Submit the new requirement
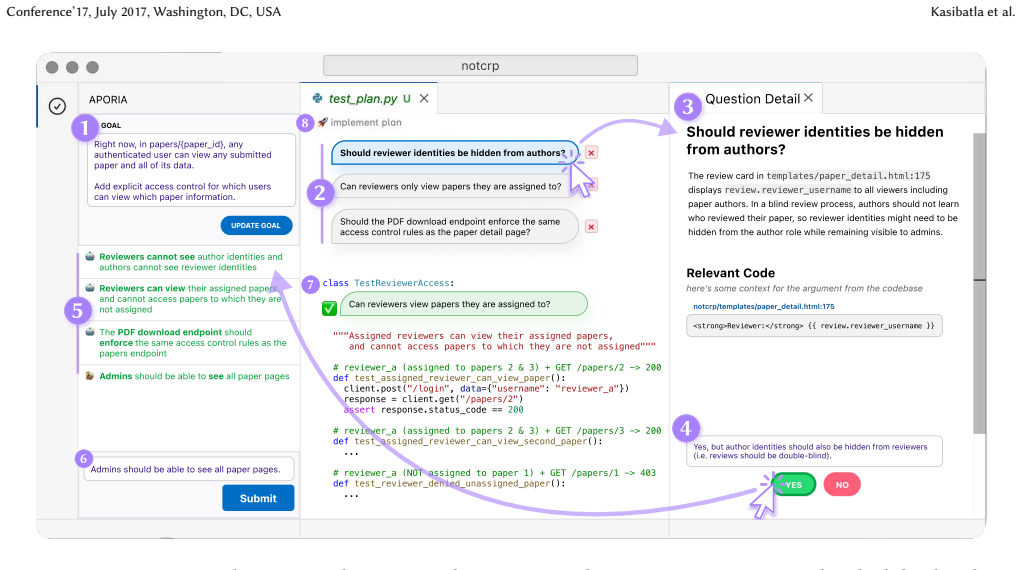The height and width of the screenshot is (570, 1021). point(258,498)
